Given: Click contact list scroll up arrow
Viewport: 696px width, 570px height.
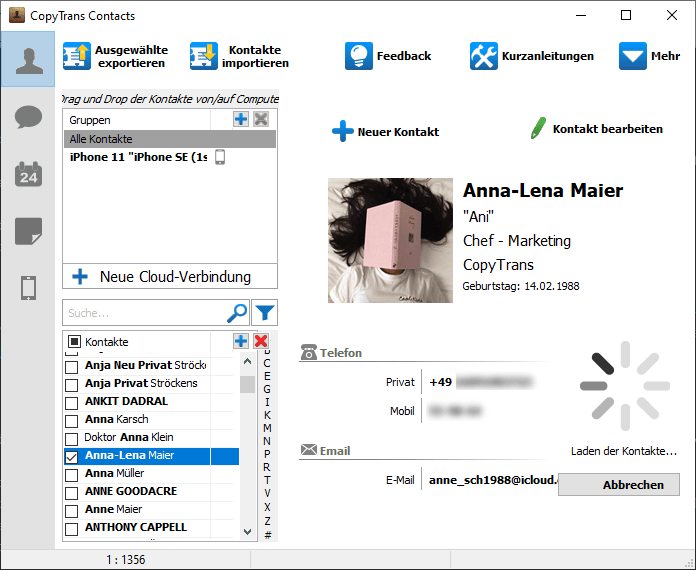Looking at the screenshot, I should (248, 361).
